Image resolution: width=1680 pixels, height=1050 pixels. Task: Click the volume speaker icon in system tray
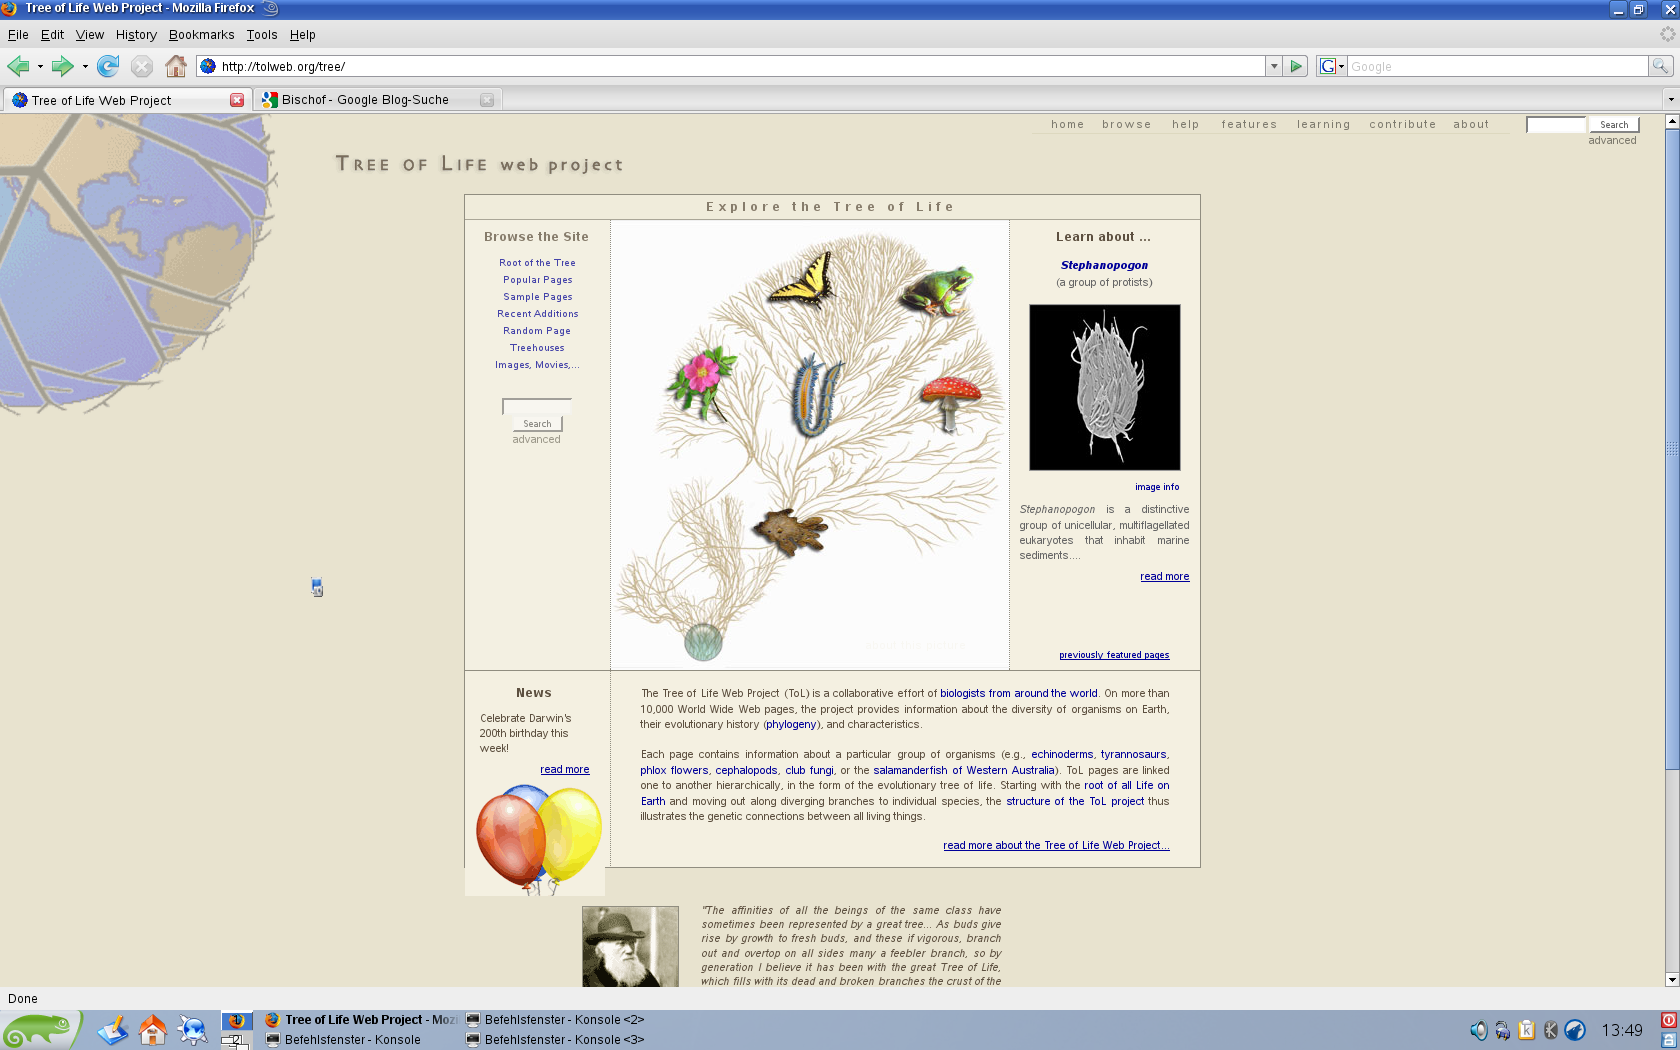[x=1478, y=1030]
